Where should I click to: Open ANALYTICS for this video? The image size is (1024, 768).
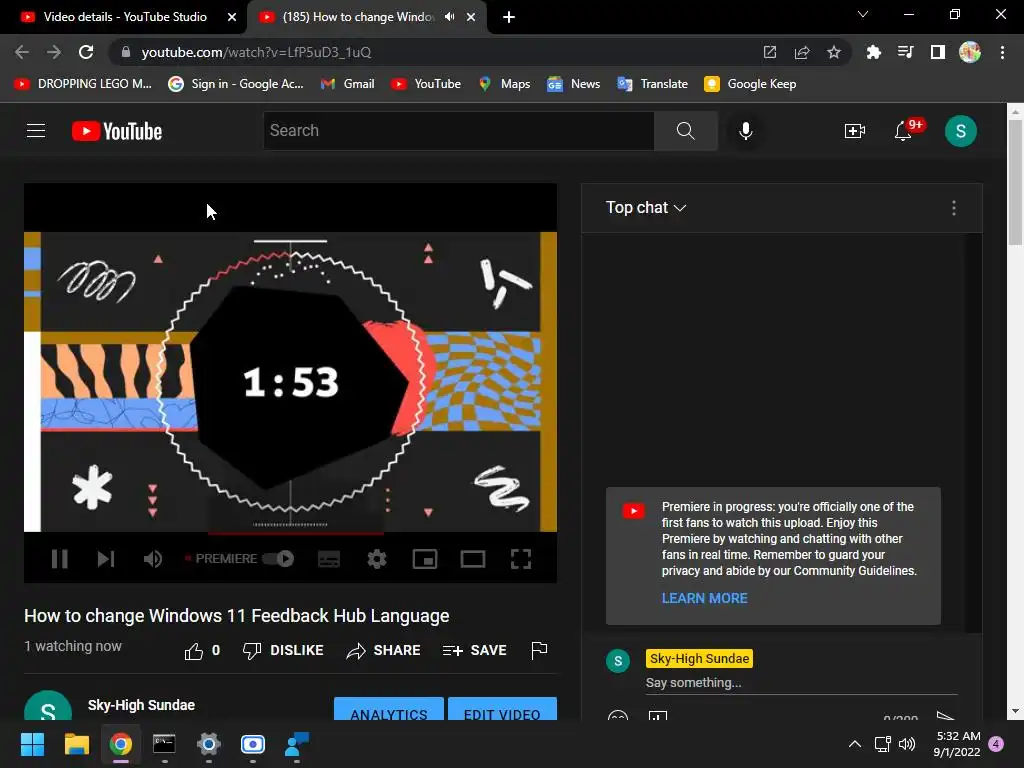tap(389, 709)
